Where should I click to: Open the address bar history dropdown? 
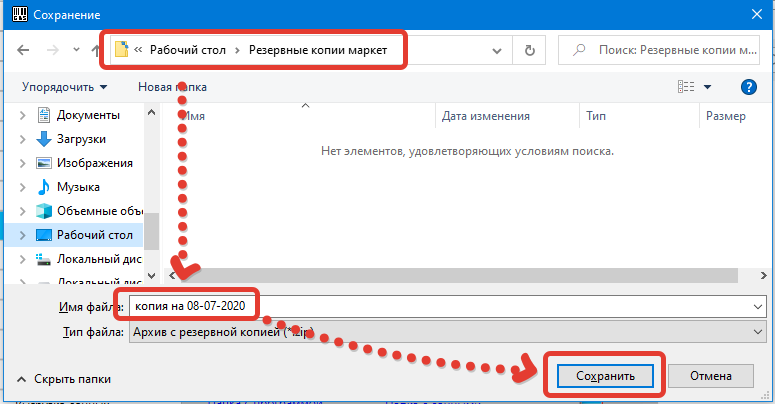(502, 48)
